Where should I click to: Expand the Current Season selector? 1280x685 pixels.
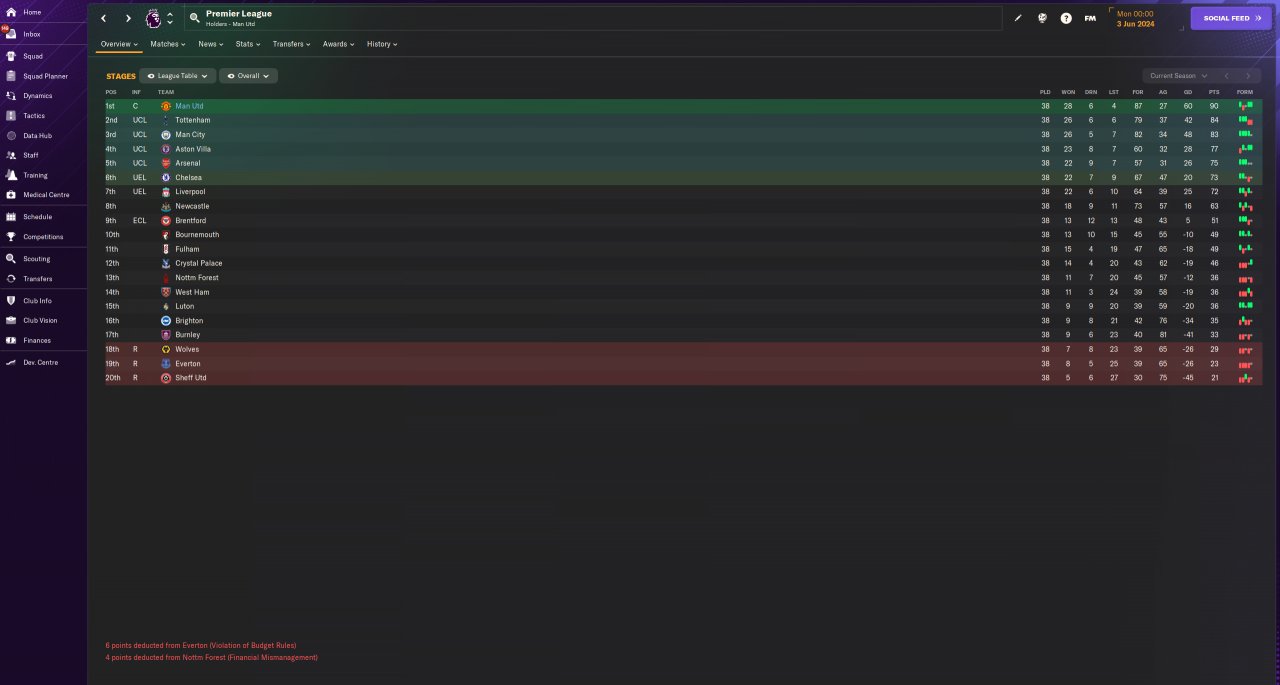coord(1178,76)
